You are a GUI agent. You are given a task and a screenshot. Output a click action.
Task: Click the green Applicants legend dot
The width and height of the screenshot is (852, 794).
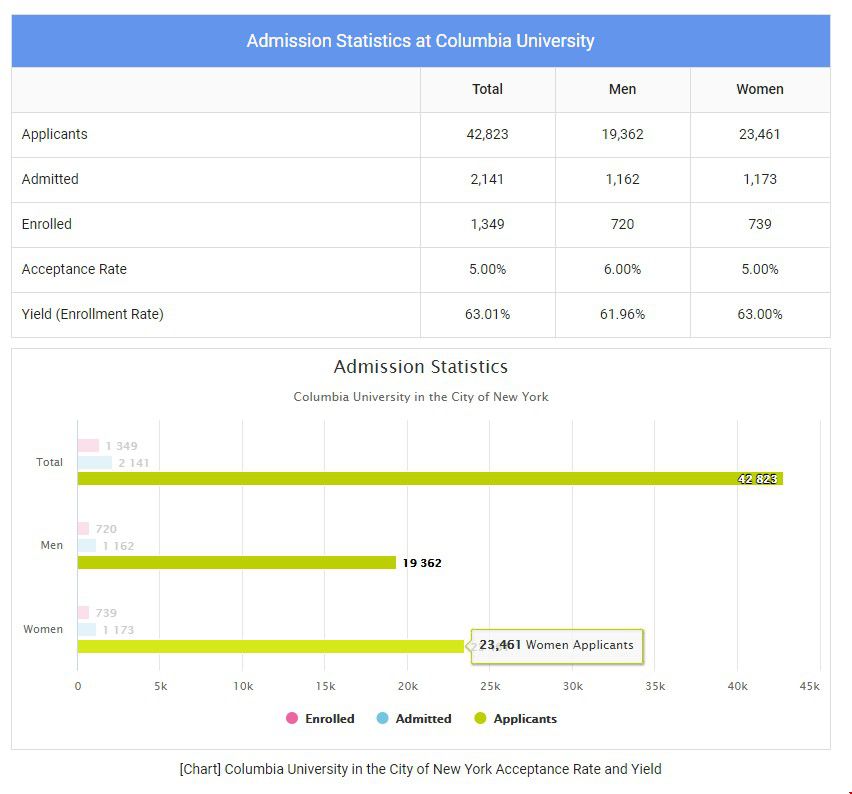[480, 718]
